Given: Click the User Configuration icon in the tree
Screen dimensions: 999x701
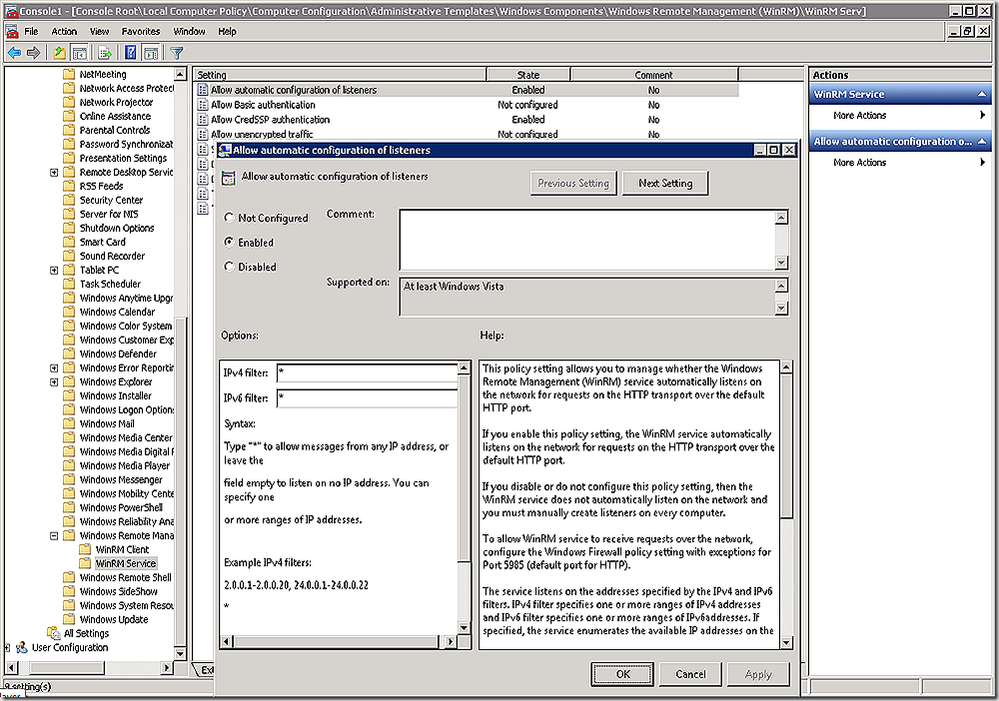Looking at the screenshot, I should point(22,647).
